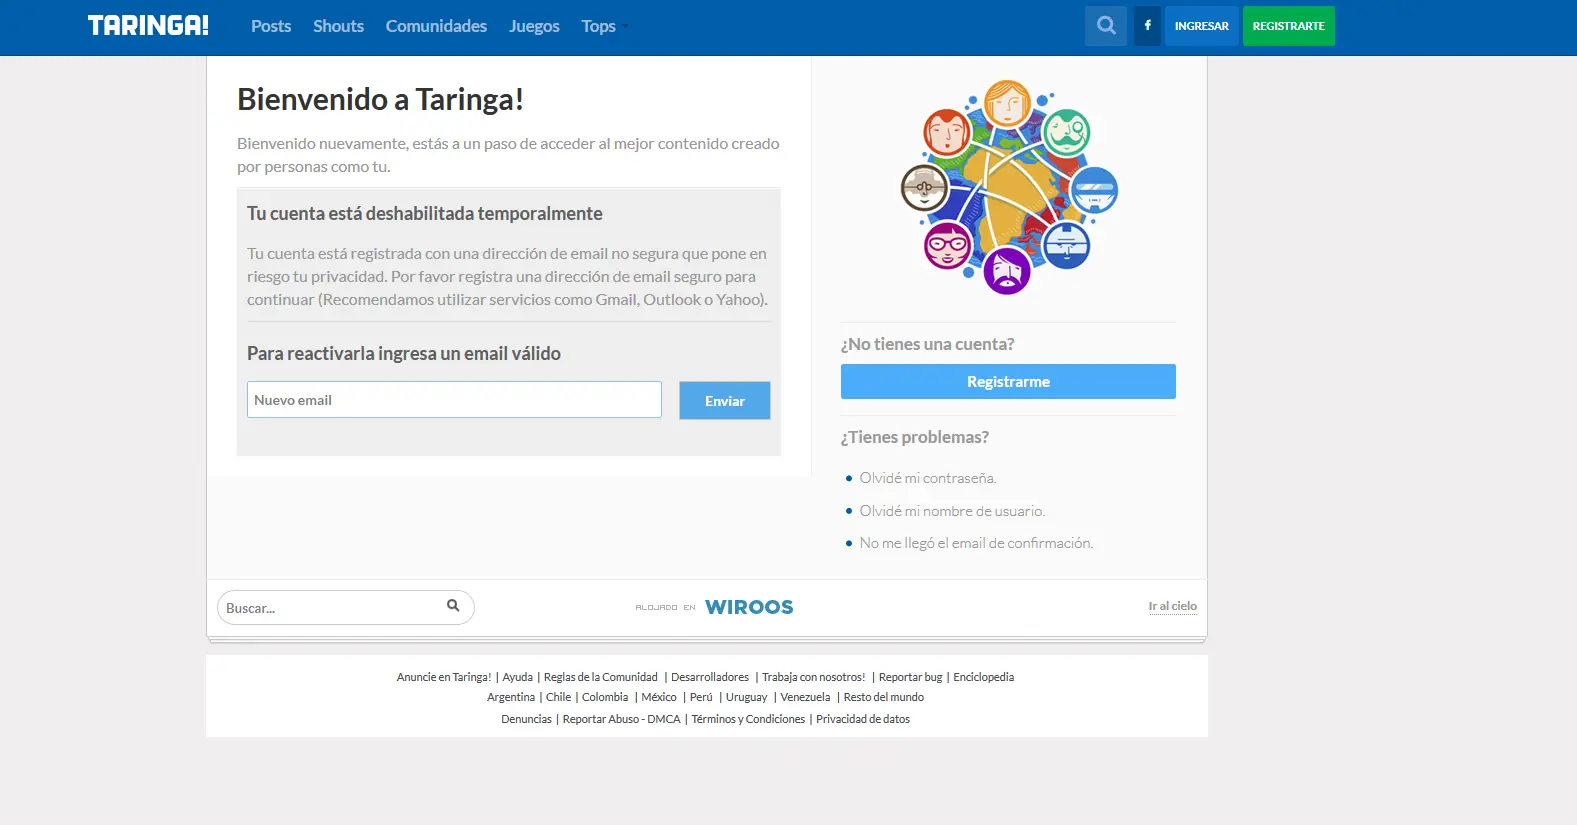Click the '¿No tienes una cuenta?' heading
This screenshot has height=825, width=1577.
(x=928, y=344)
